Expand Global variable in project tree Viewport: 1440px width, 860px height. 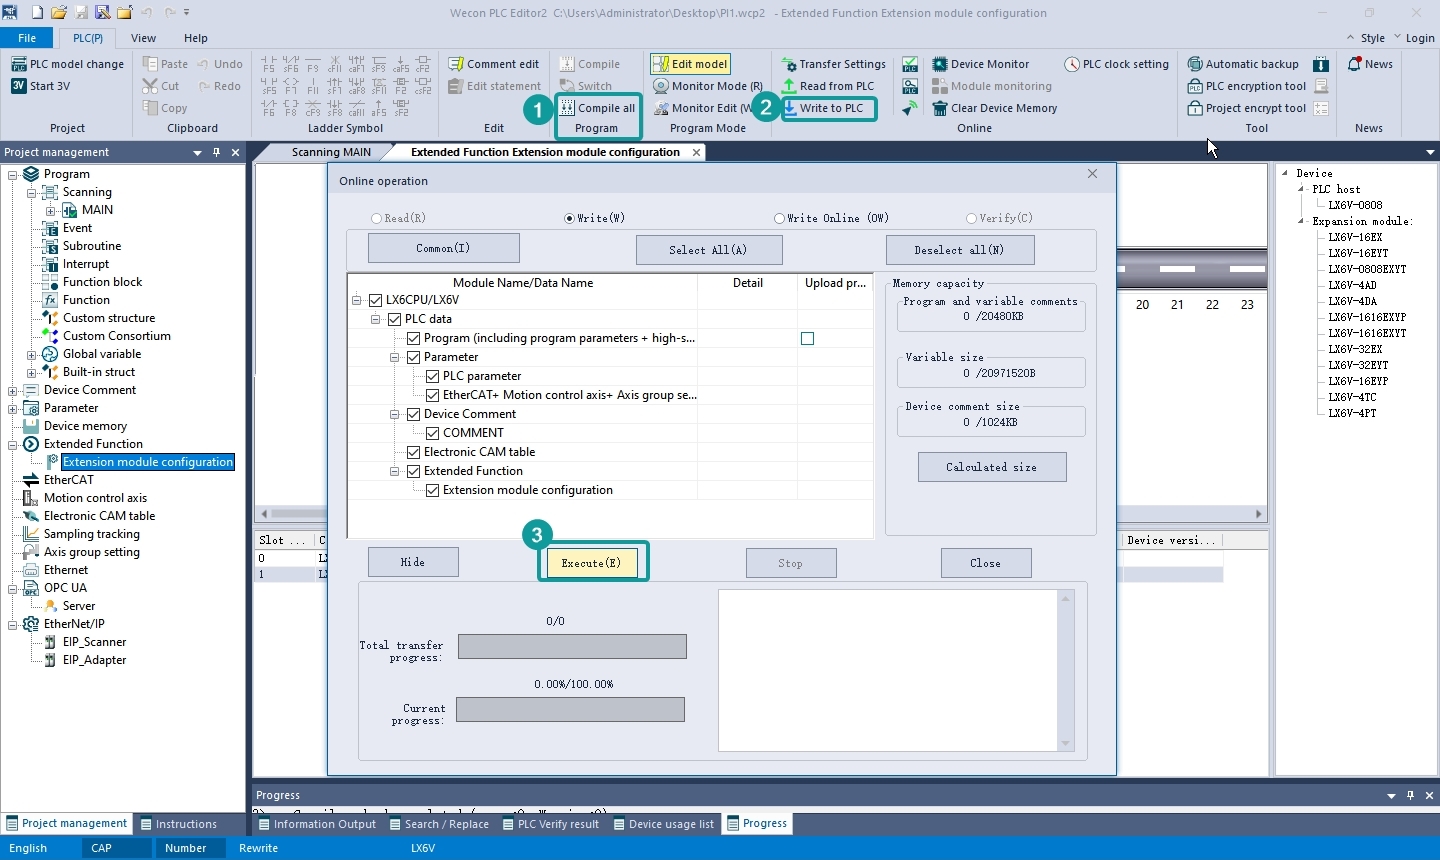click(x=31, y=354)
